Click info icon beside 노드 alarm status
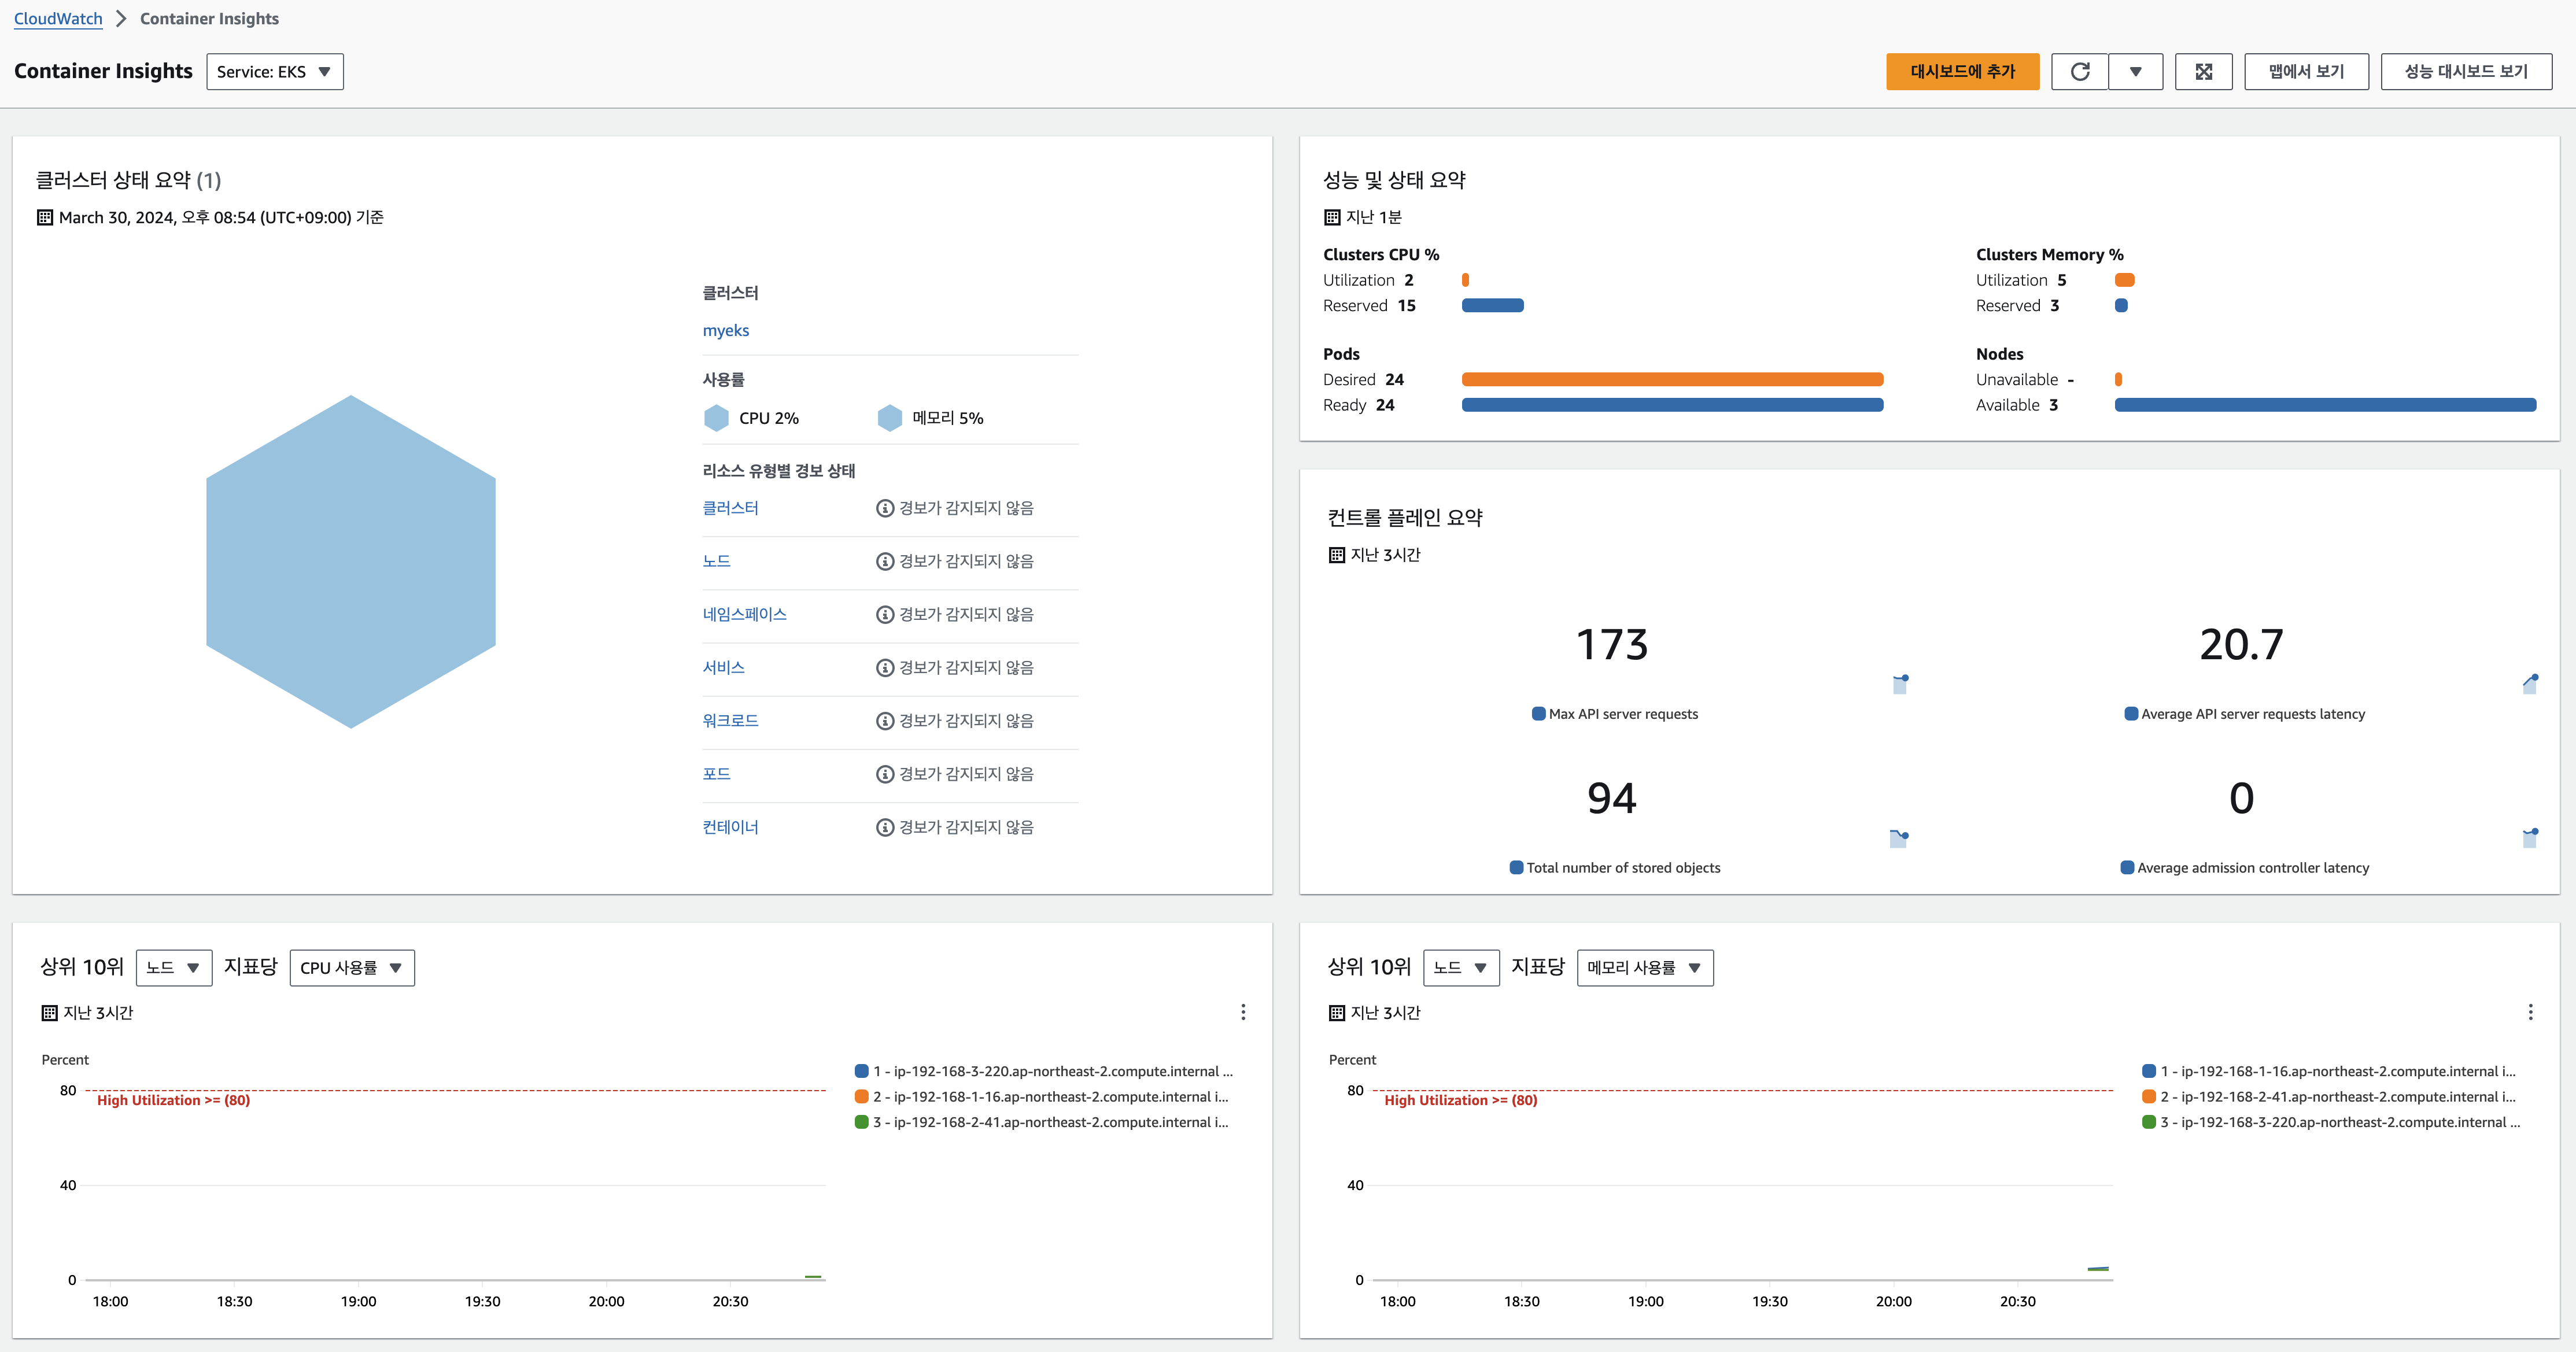The height and width of the screenshot is (1352, 2576). [x=884, y=561]
